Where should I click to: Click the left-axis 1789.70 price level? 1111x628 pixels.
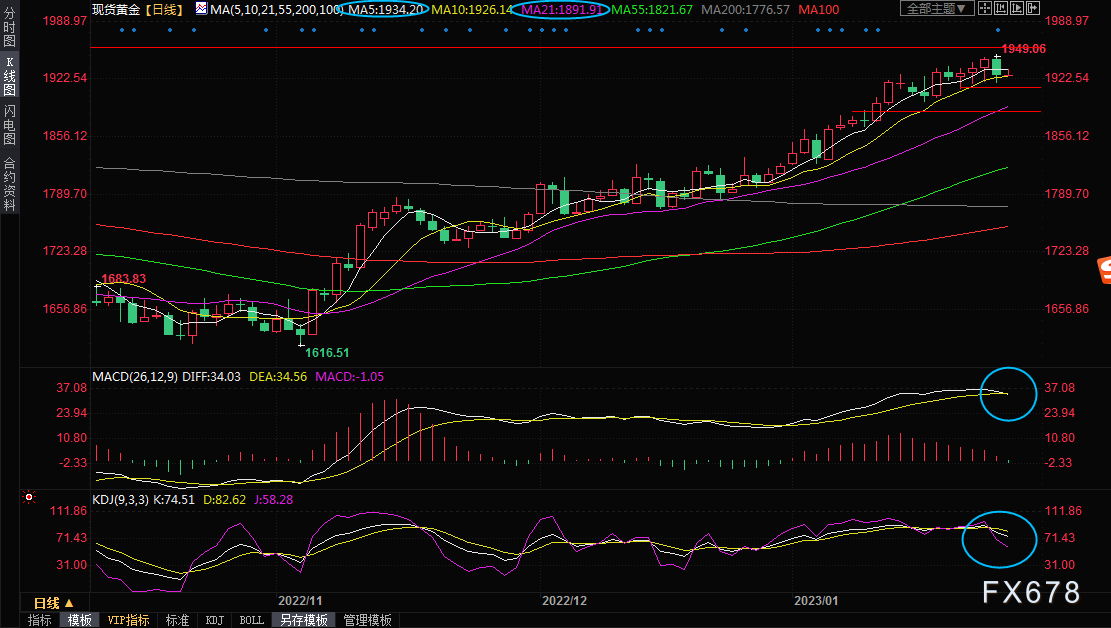click(x=65, y=194)
